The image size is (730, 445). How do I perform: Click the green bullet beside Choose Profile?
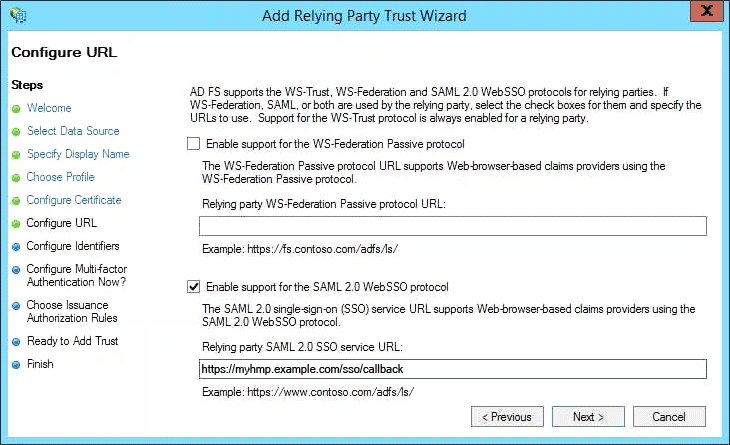click(x=16, y=178)
